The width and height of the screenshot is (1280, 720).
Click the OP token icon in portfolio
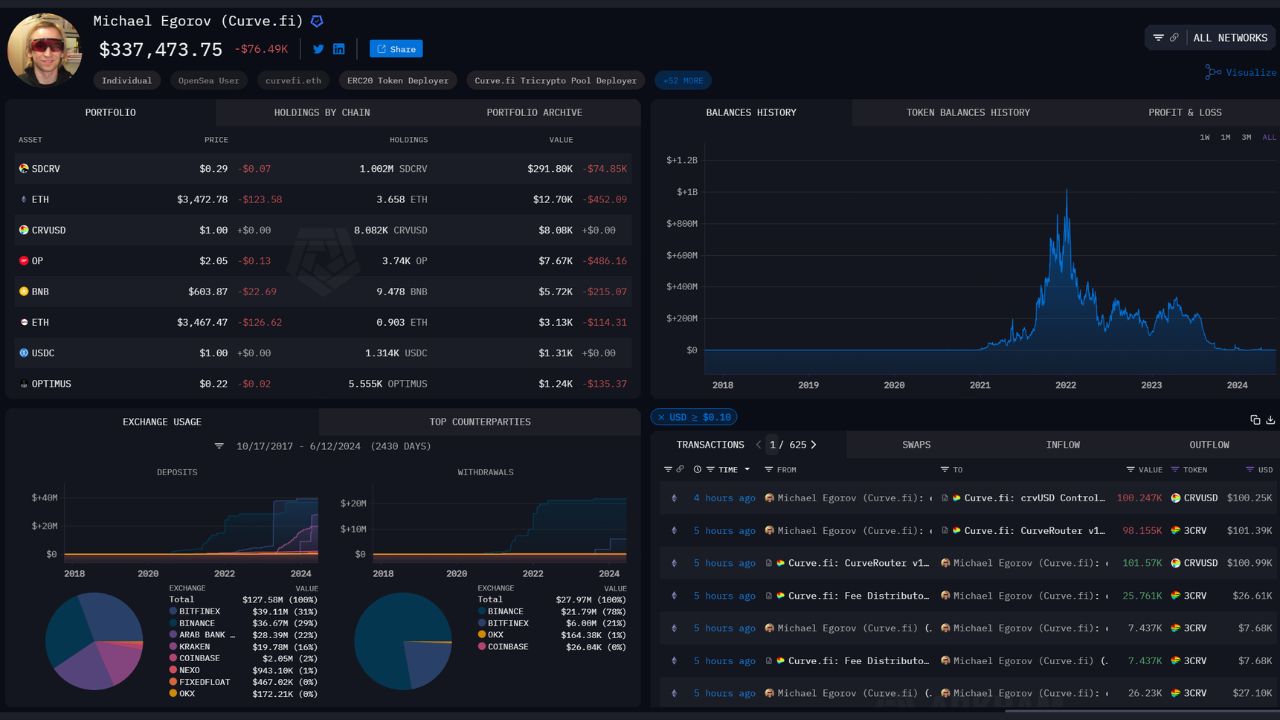click(x=24, y=261)
